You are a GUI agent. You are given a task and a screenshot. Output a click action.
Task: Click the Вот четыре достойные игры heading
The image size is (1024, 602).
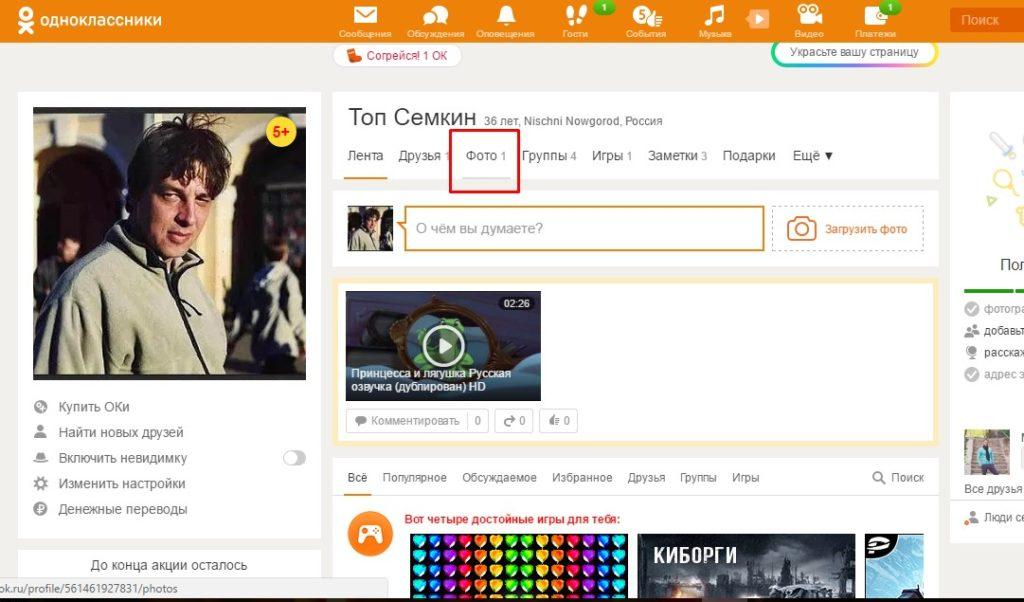click(512, 519)
